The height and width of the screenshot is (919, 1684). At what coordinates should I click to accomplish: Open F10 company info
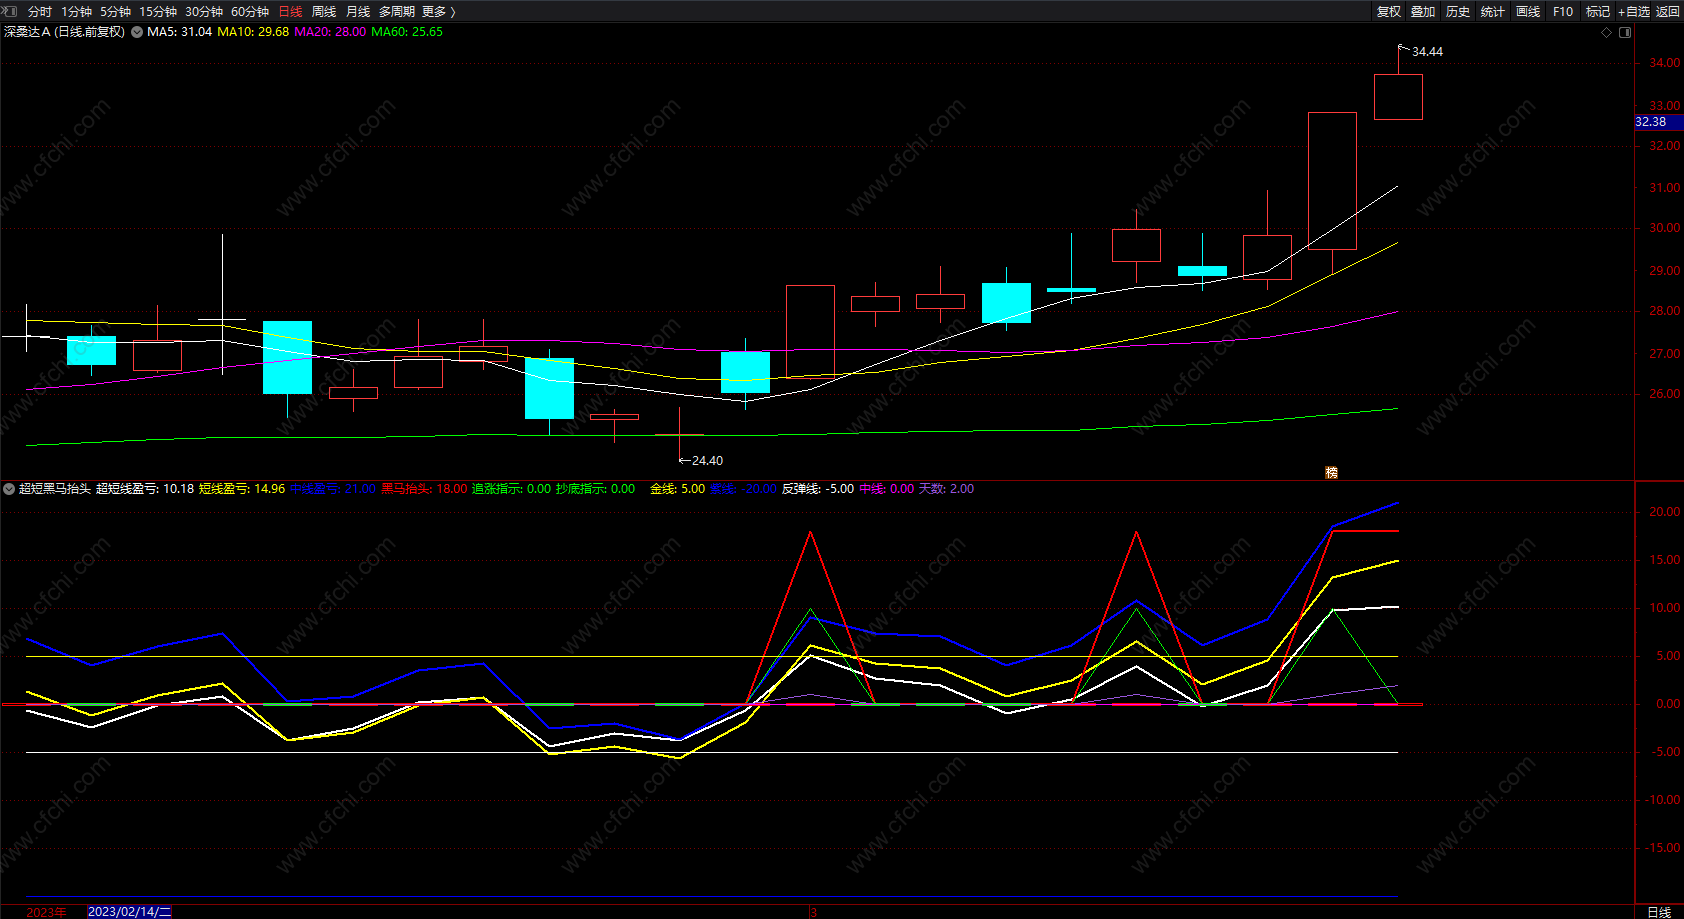click(x=1562, y=12)
